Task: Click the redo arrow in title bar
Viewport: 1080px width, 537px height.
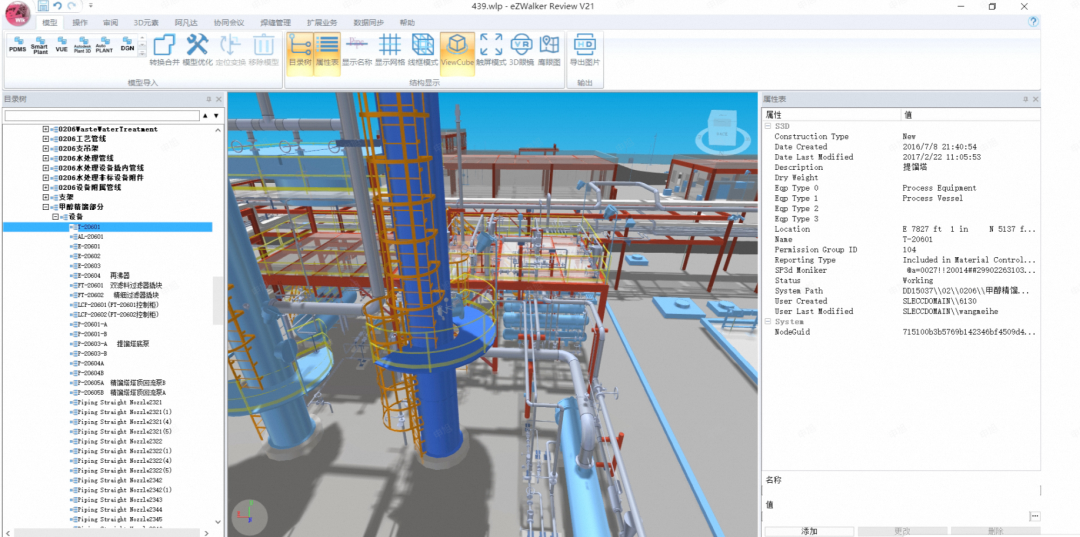Action: coord(72,6)
